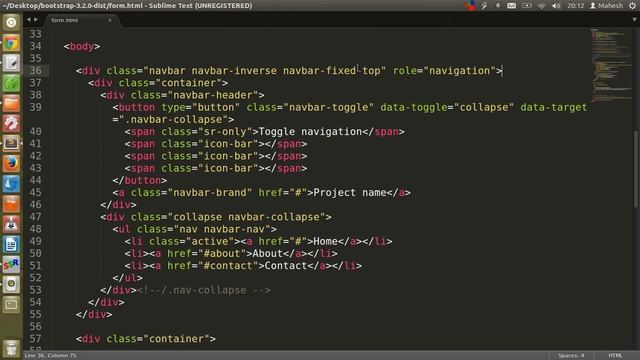Click role="navigation" attribute value
Image resolution: width=640 pixels, height=360 pixels.
pos(459,71)
